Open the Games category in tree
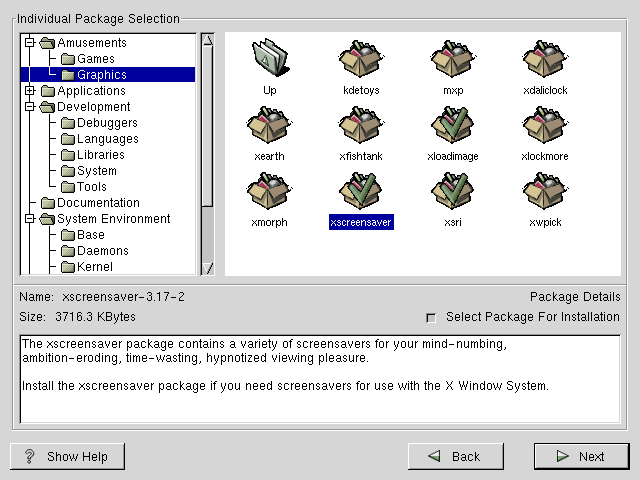The width and height of the screenshot is (640, 480). coord(95,59)
